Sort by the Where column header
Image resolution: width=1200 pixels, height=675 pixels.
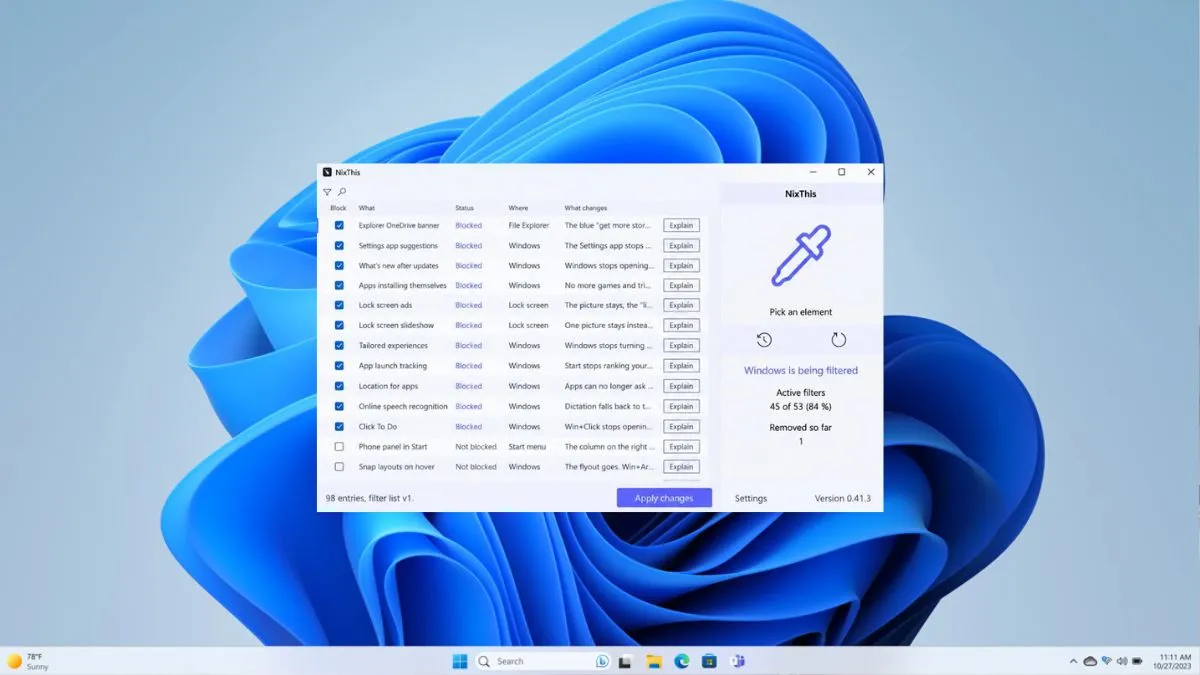tap(518, 208)
